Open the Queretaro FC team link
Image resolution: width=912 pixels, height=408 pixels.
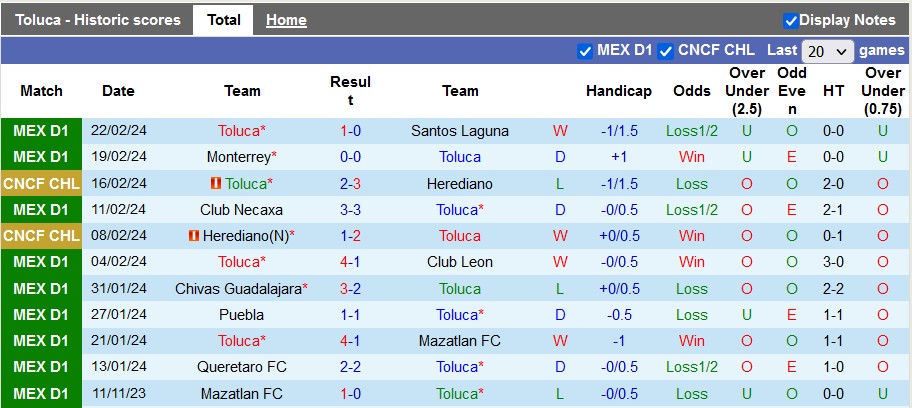(x=242, y=367)
